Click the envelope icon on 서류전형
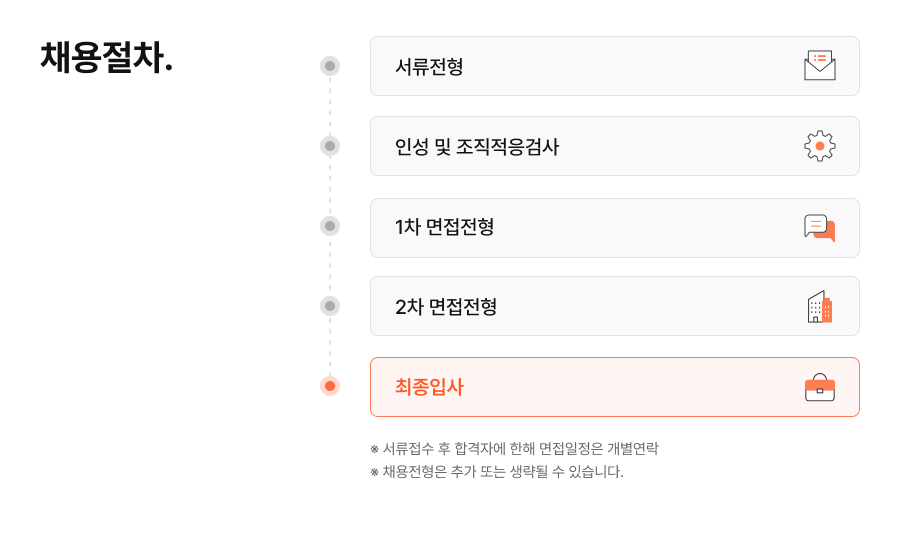This screenshot has width=900, height=553. pyautogui.click(x=819, y=66)
